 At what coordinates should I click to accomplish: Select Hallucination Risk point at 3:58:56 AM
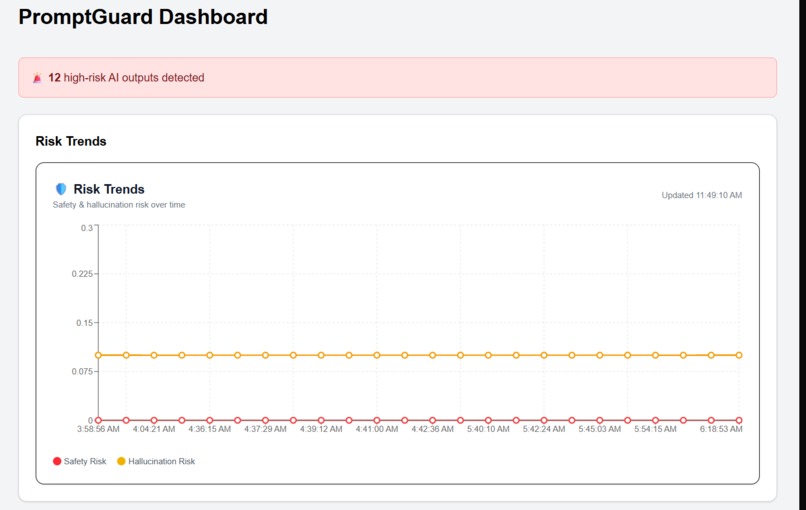tap(98, 355)
